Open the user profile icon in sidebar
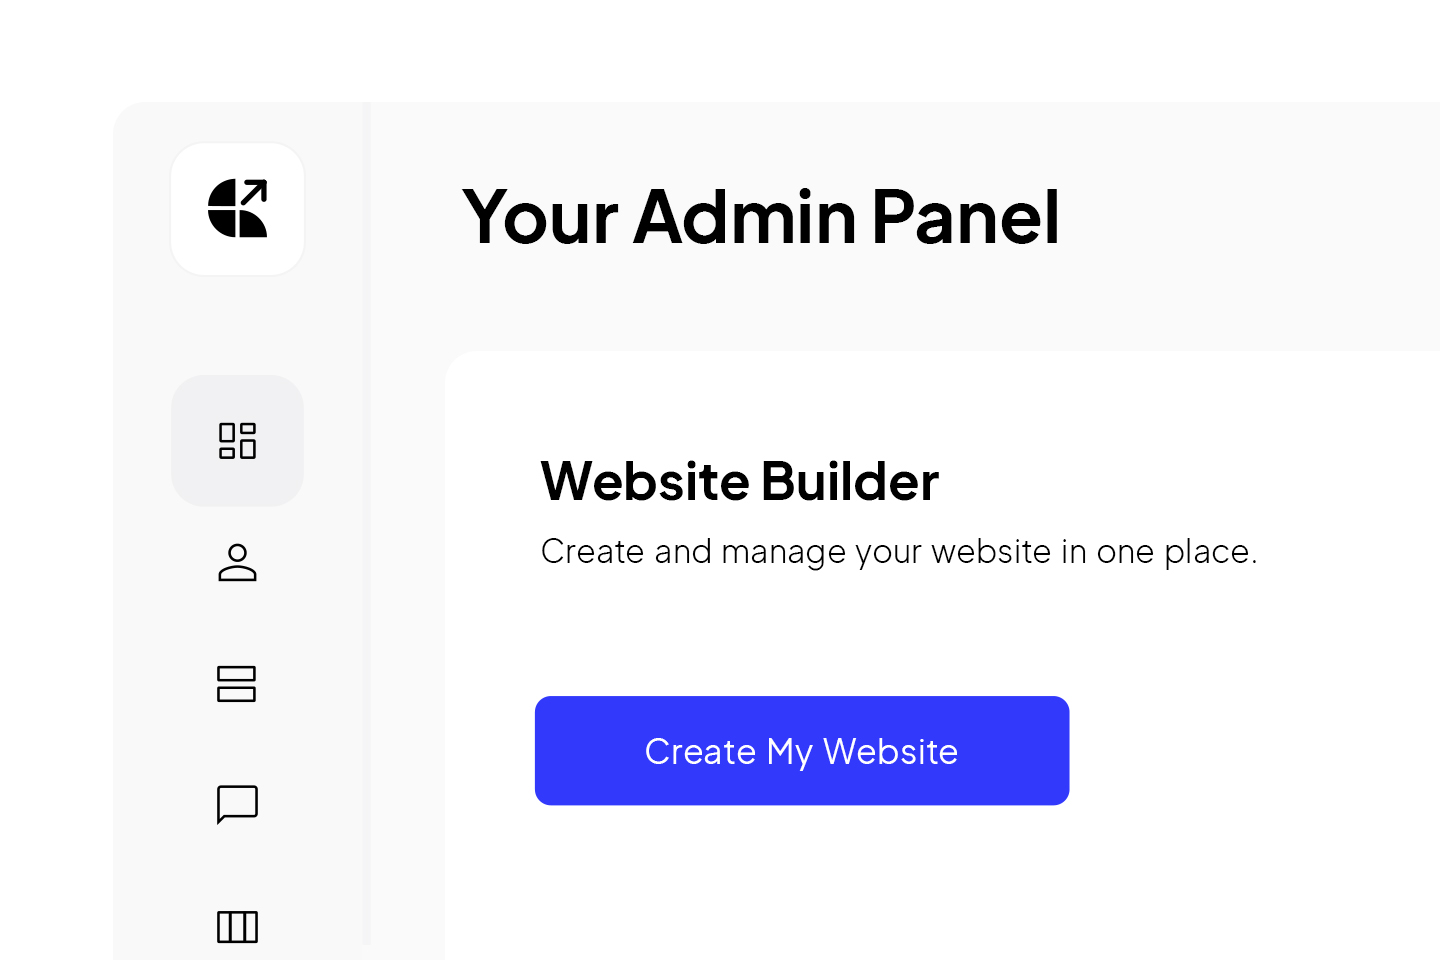The width and height of the screenshot is (1440, 960). click(x=238, y=563)
